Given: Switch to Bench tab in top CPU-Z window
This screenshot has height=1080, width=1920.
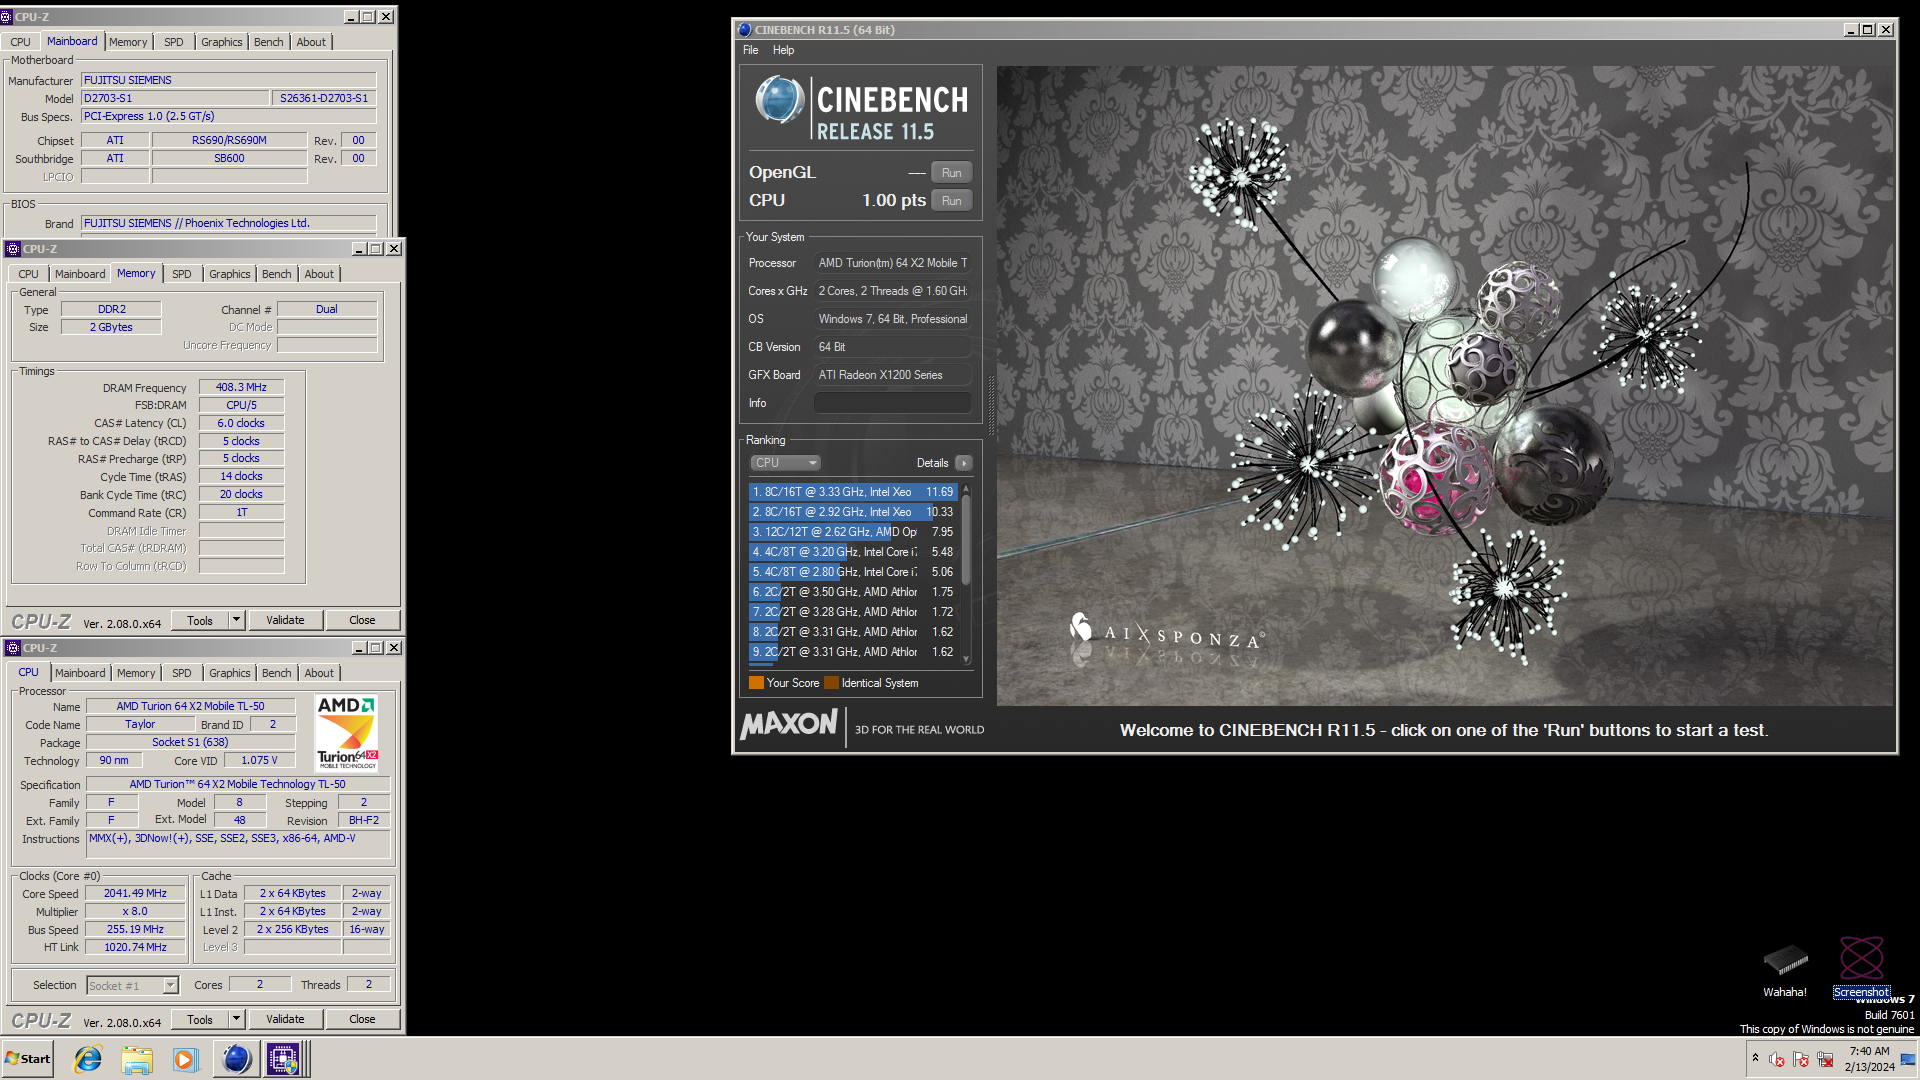Looking at the screenshot, I should coord(268,42).
